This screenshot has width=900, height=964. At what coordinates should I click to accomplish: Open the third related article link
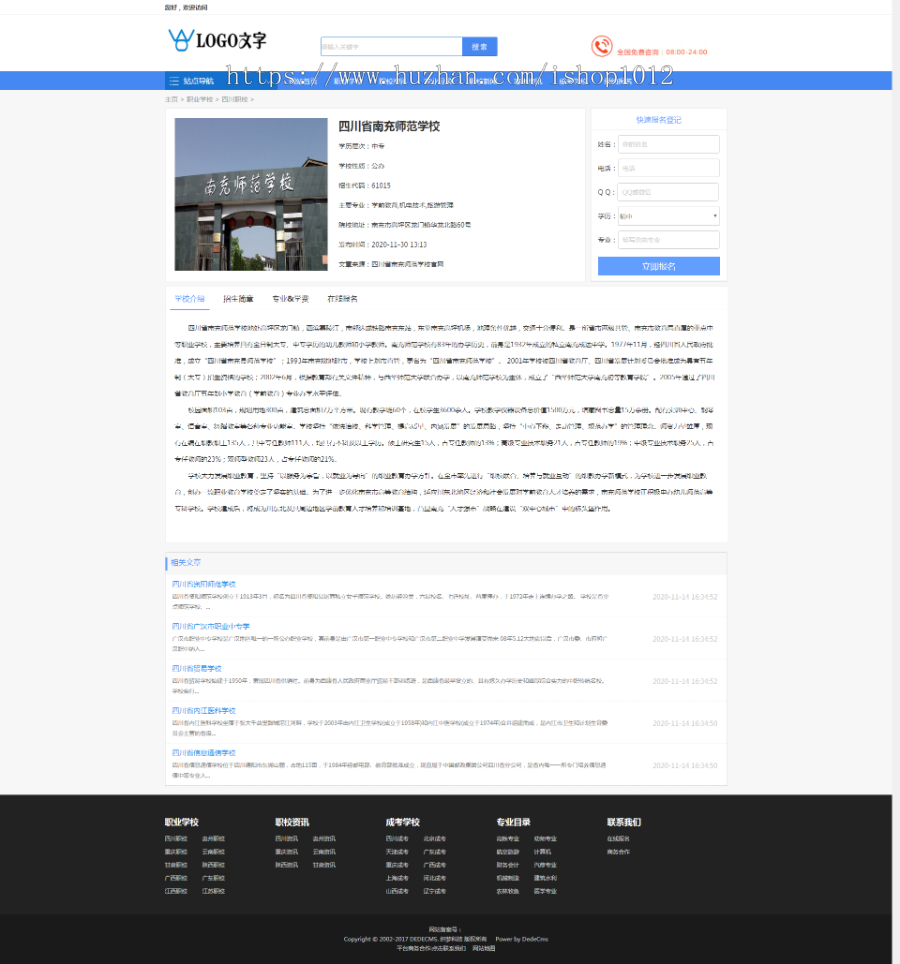point(197,668)
